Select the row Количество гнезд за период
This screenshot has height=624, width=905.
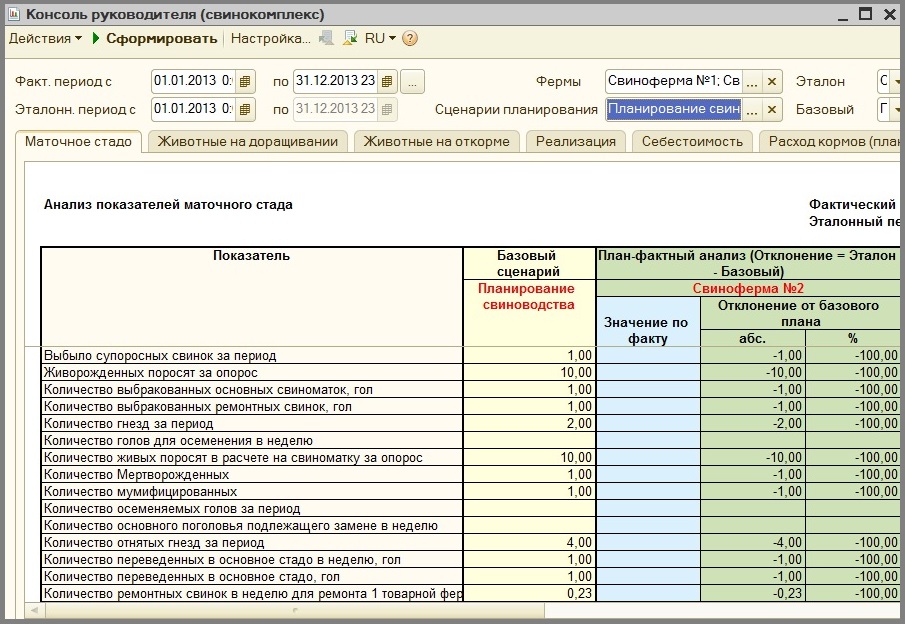tap(252, 424)
